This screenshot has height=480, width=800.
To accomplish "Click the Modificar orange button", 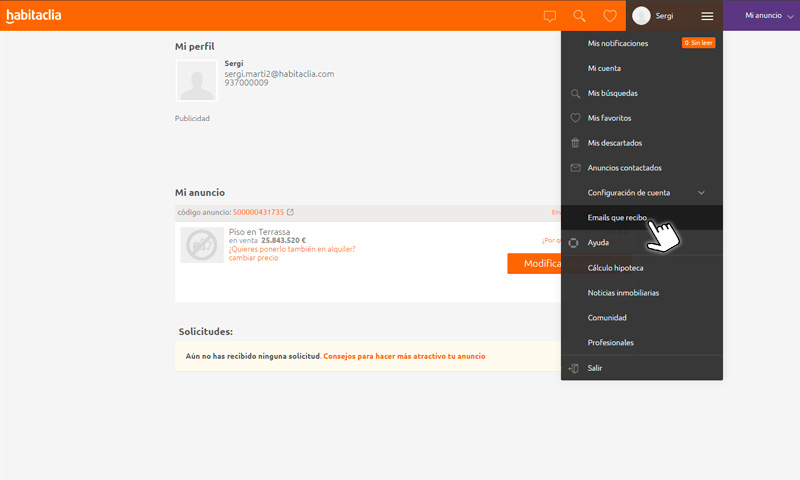I will pos(540,263).
